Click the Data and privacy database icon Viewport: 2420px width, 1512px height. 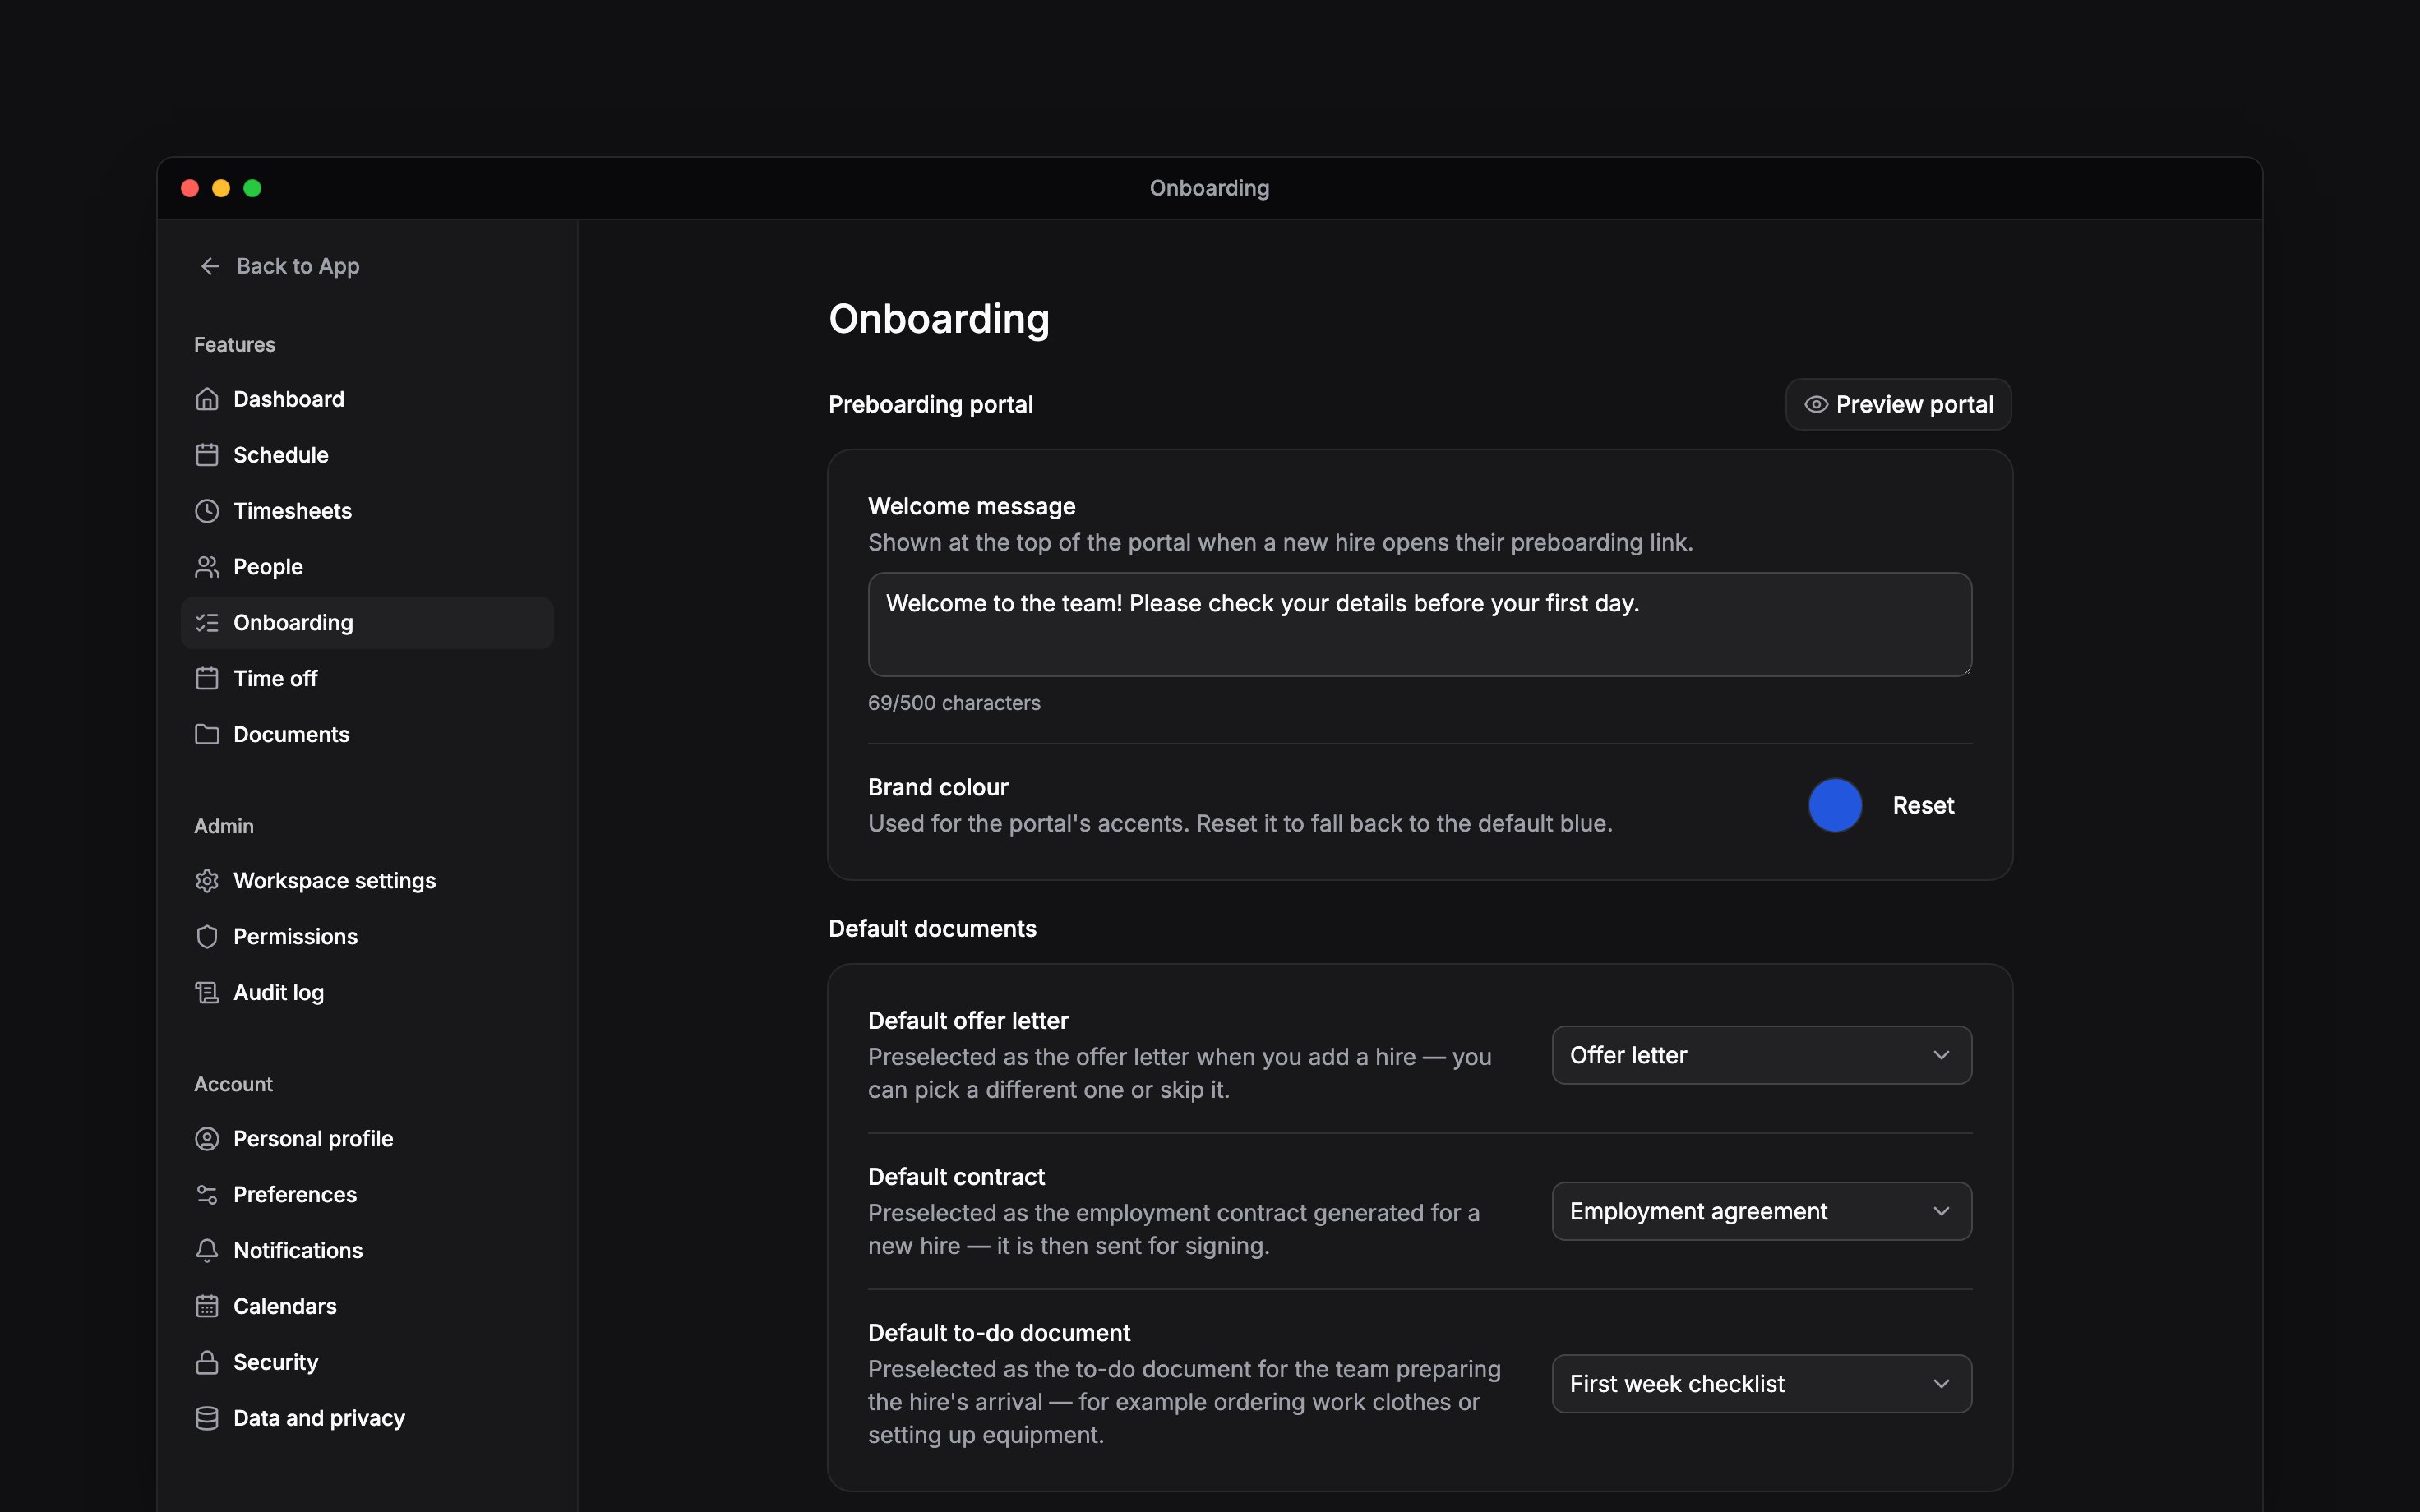(x=207, y=1419)
